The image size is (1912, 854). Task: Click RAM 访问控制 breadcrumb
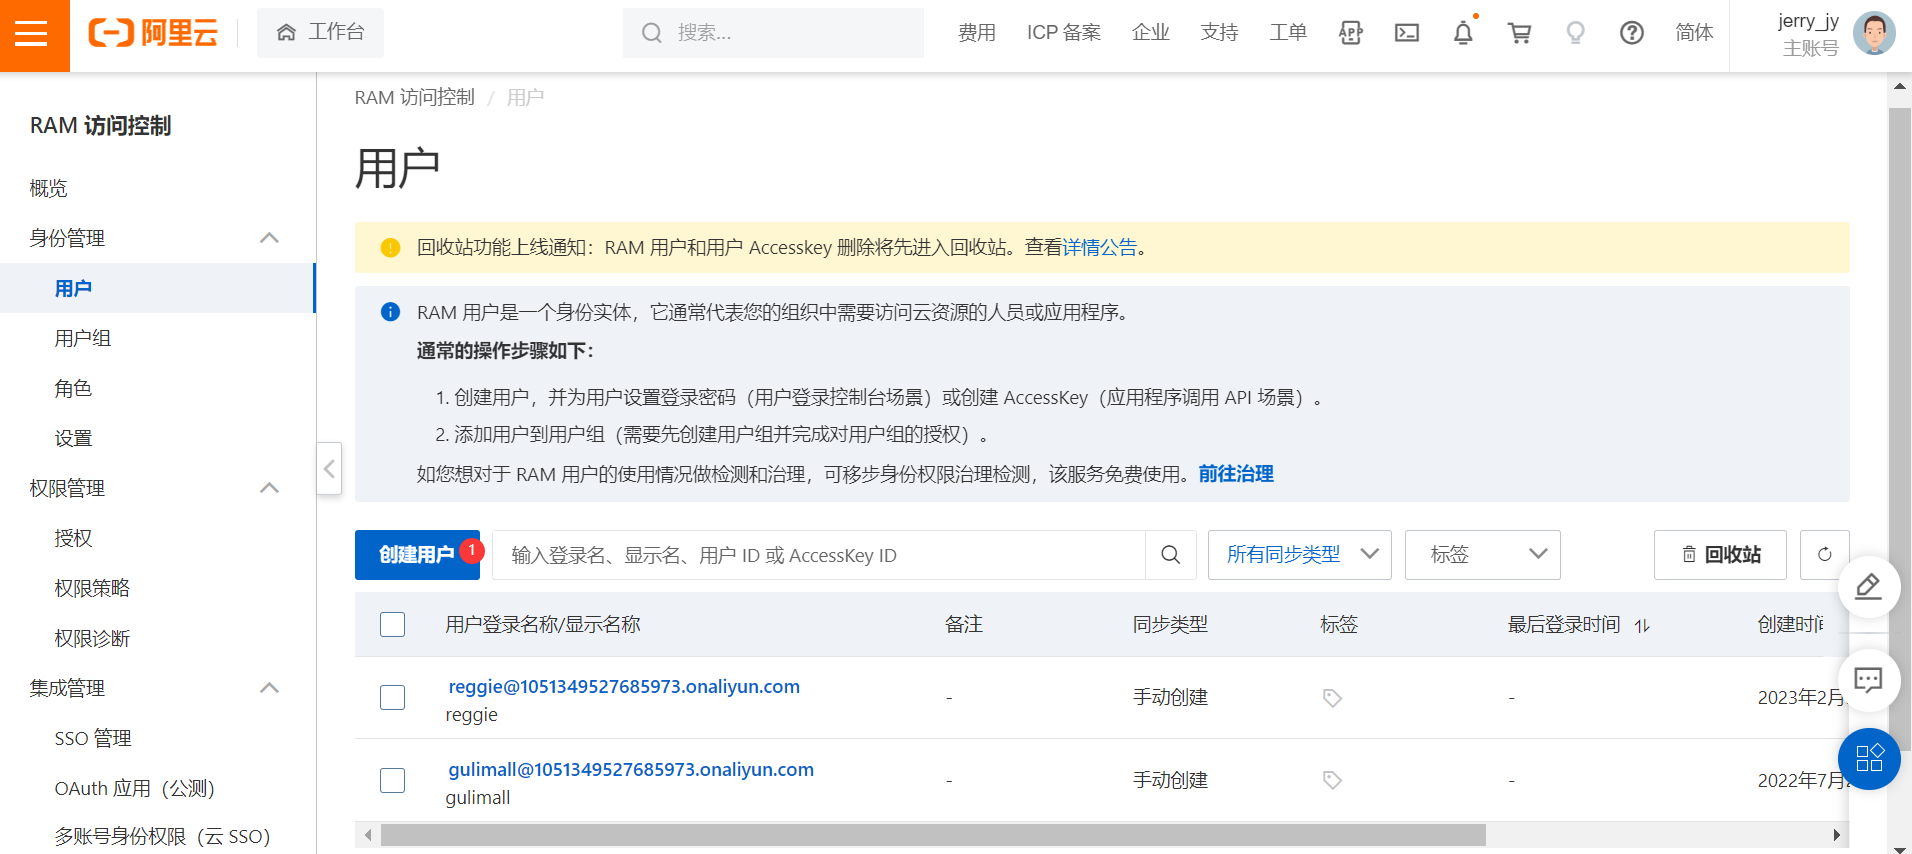415,97
